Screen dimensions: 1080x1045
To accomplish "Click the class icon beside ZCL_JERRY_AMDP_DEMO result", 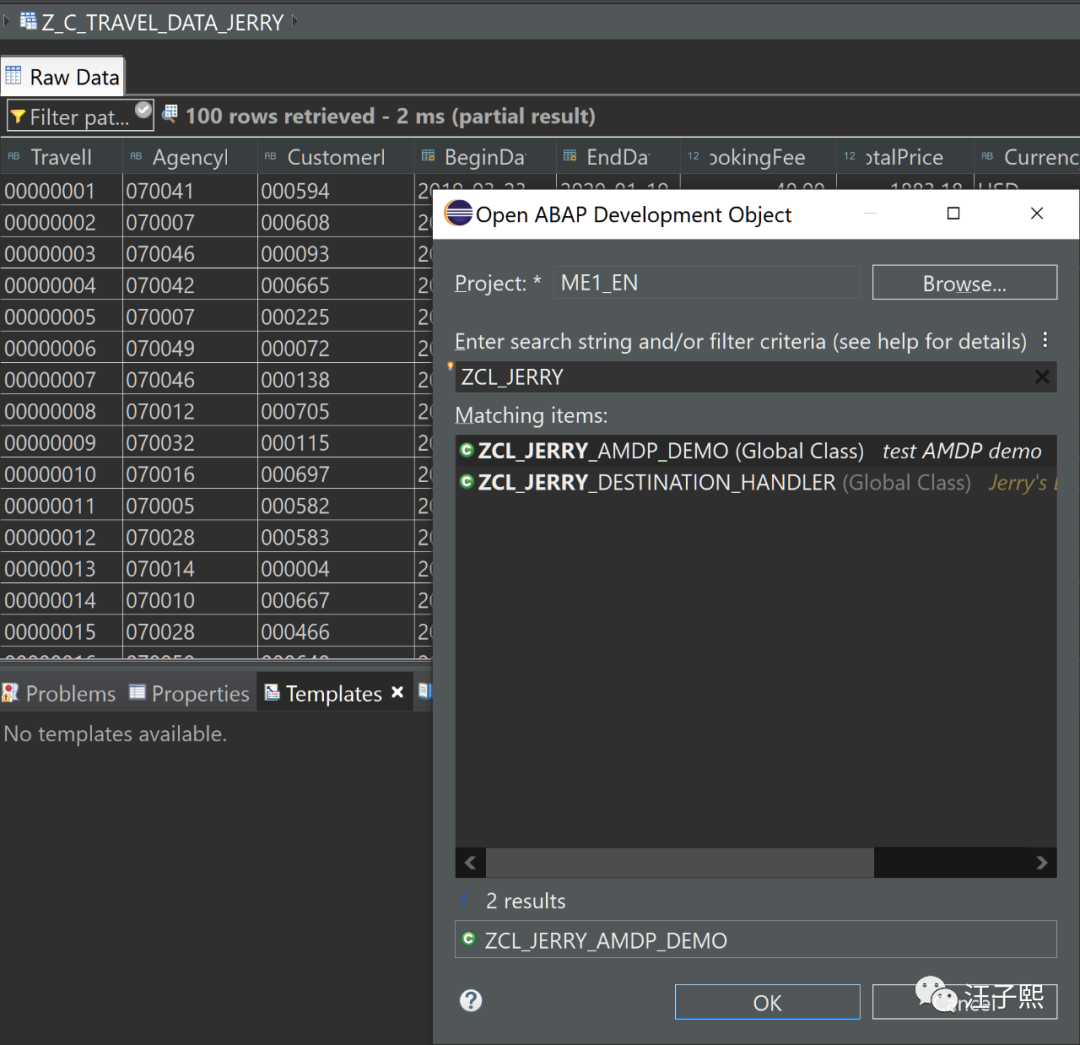I will coord(466,451).
